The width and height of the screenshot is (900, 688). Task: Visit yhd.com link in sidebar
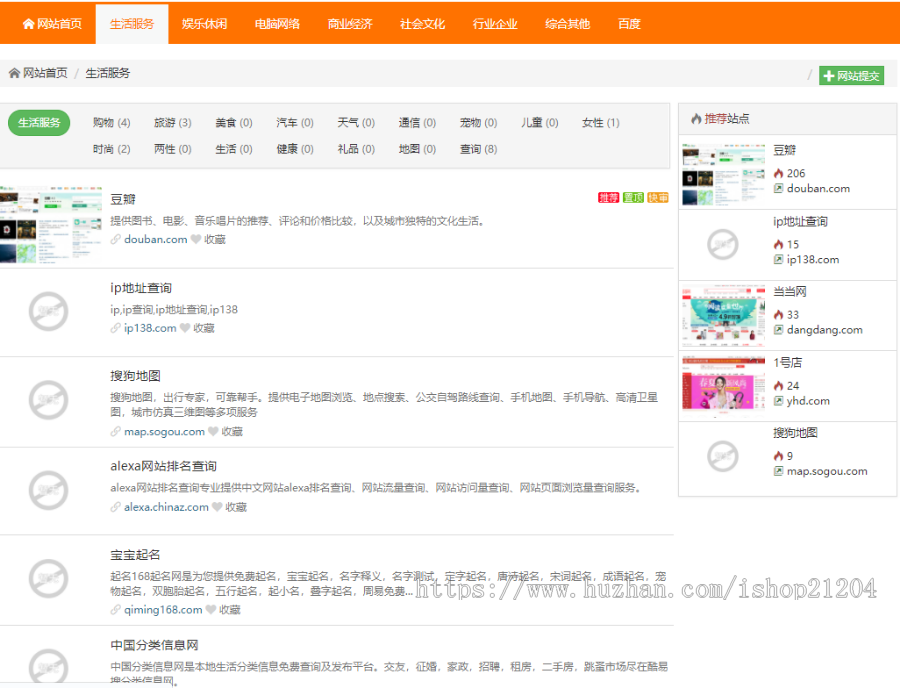pyautogui.click(x=808, y=401)
